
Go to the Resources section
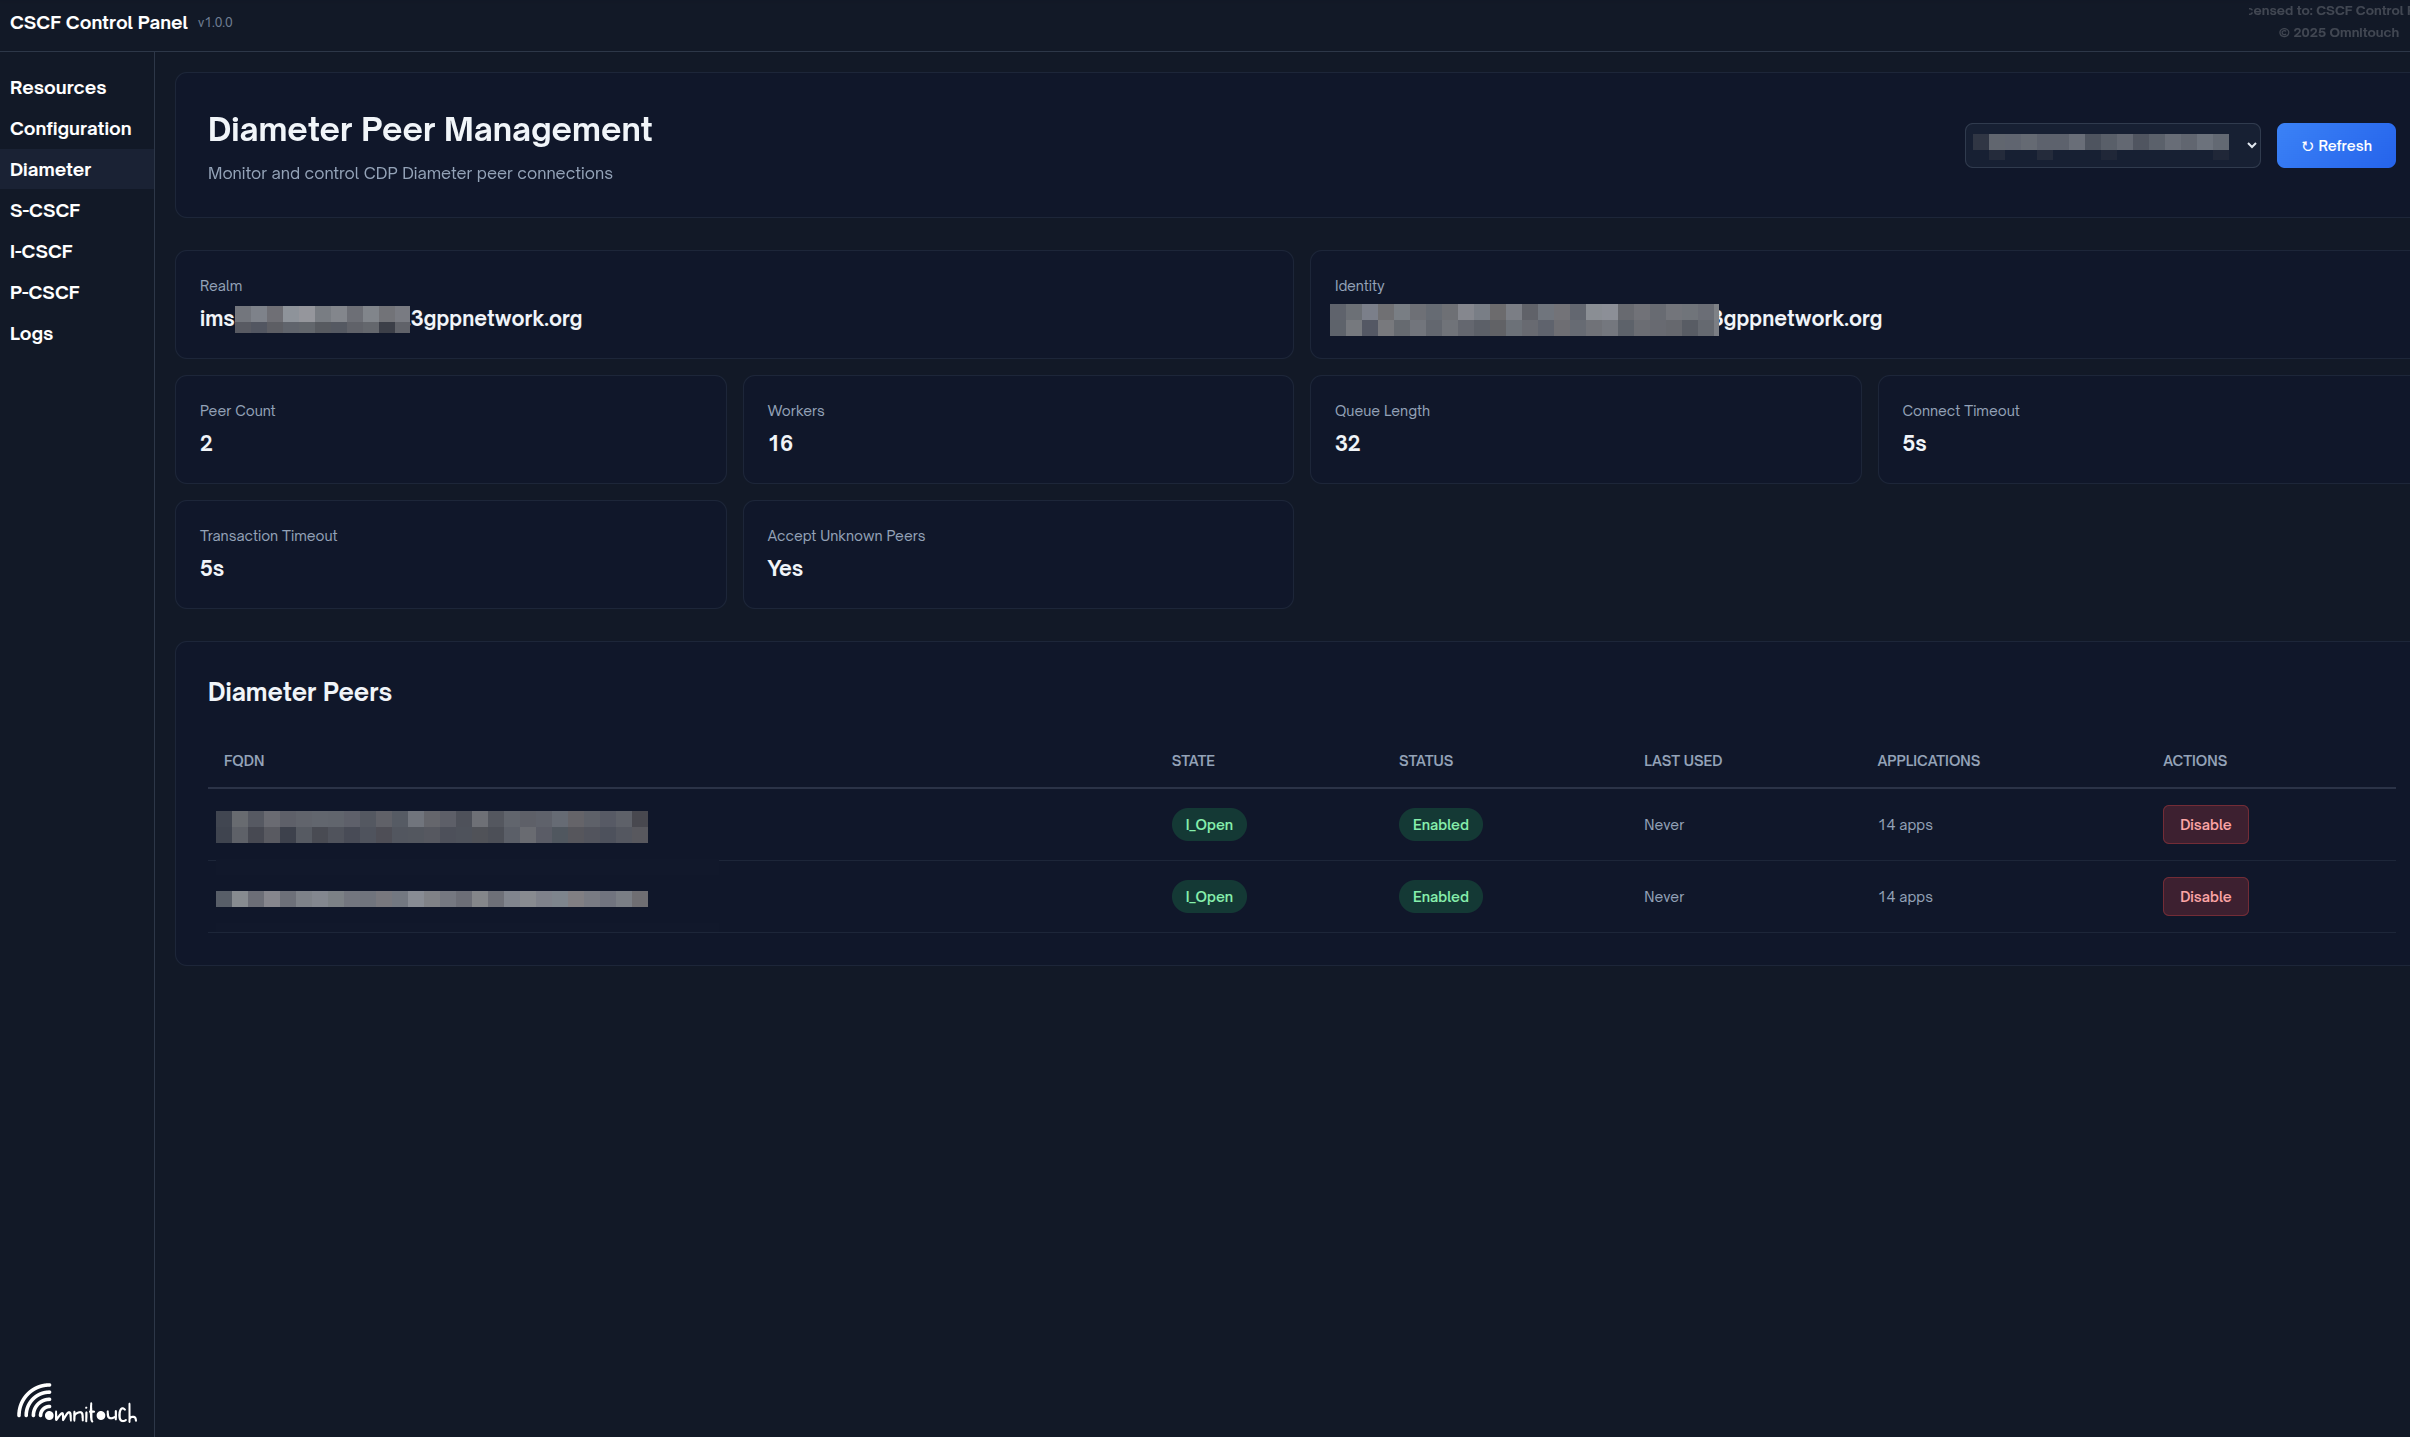pyautogui.click(x=58, y=87)
